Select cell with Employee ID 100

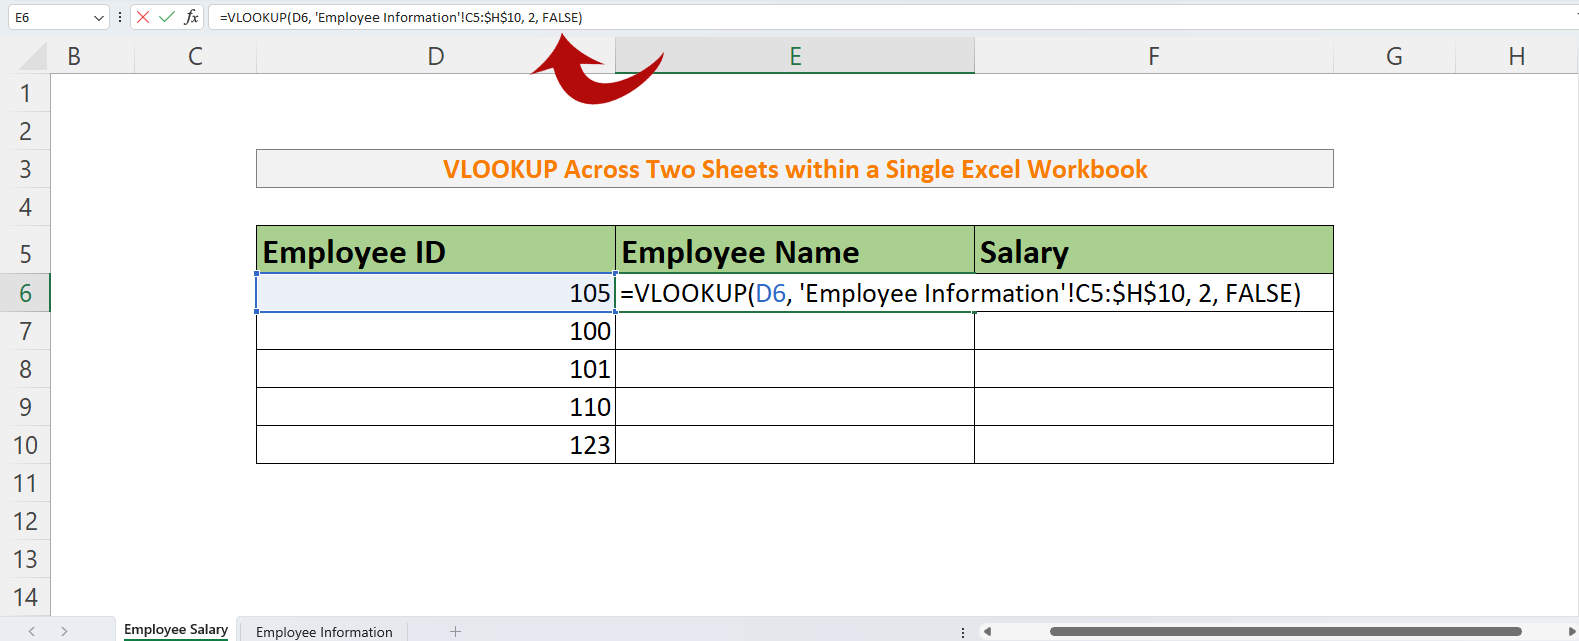pos(436,331)
